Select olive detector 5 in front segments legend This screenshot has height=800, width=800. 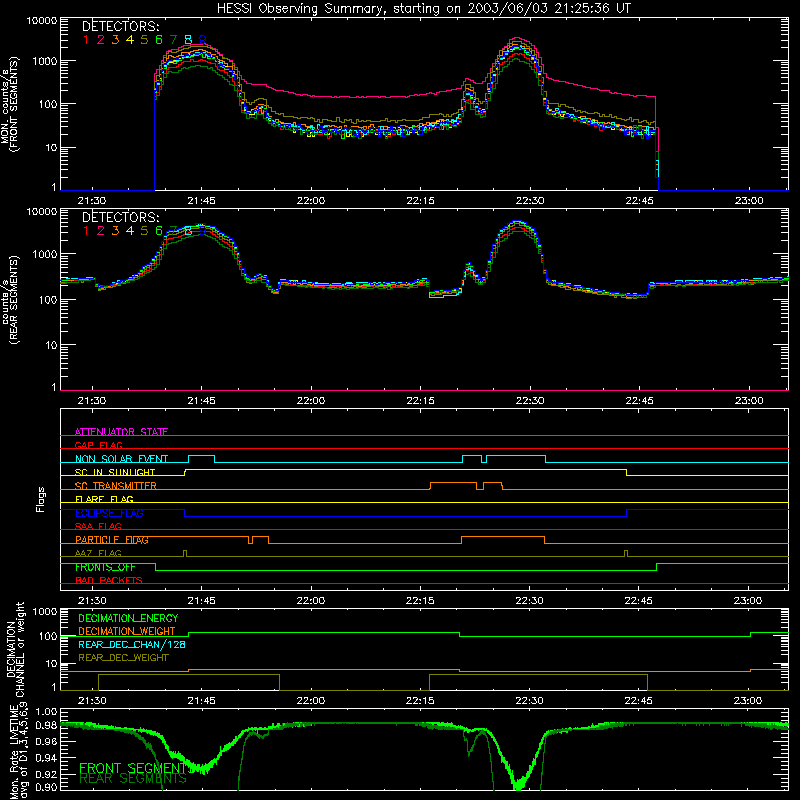point(144,40)
